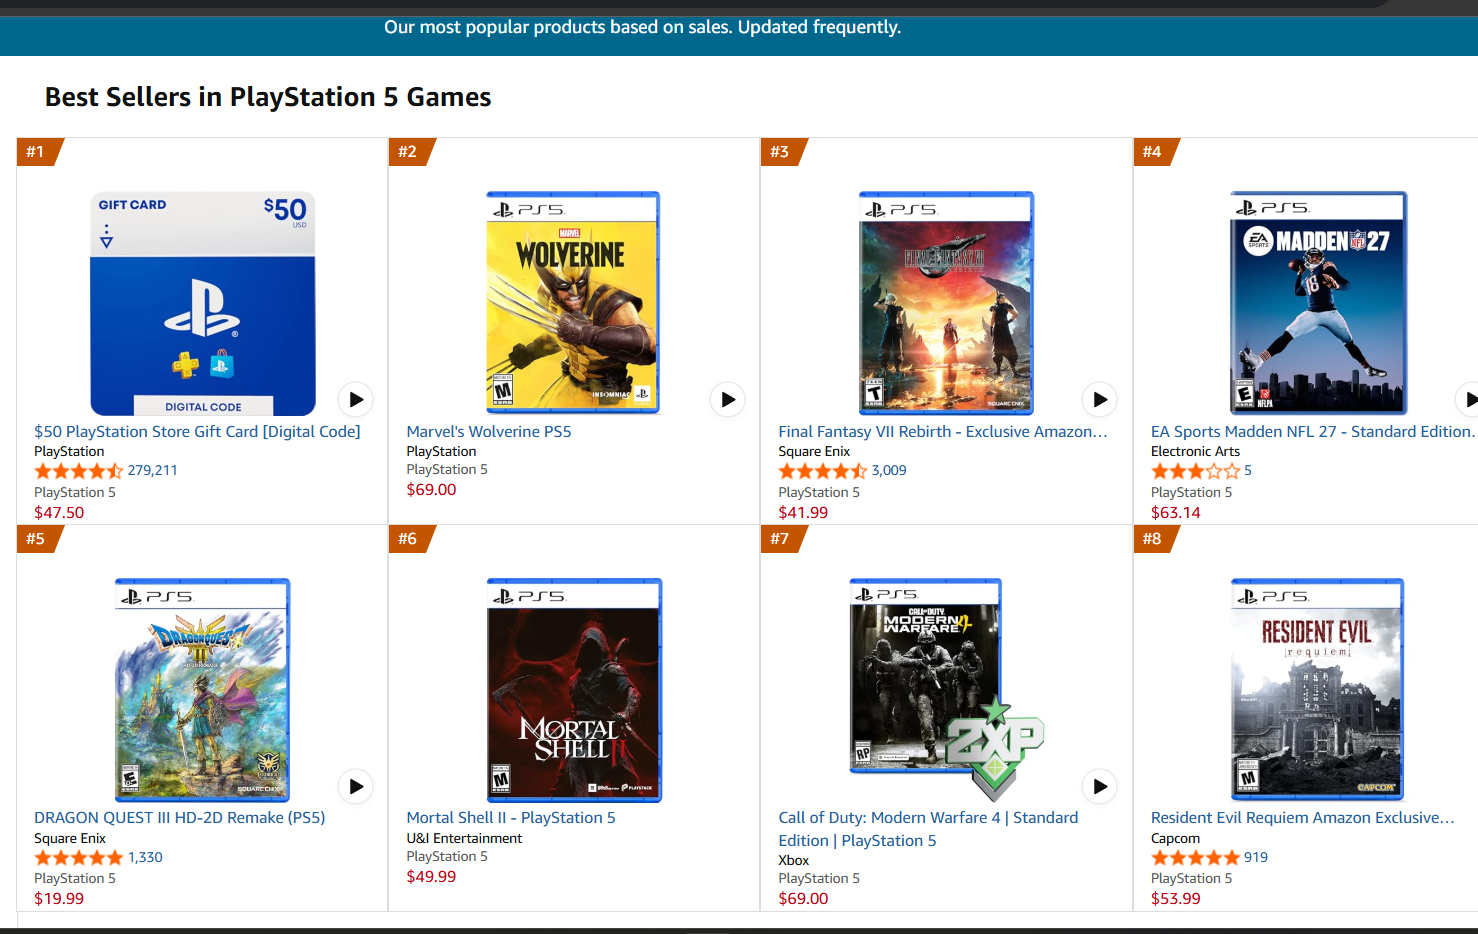Open the $50 PlayStation Store Gift Card link
This screenshot has width=1478, height=934.
pyautogui.click(x=197, y=432)
